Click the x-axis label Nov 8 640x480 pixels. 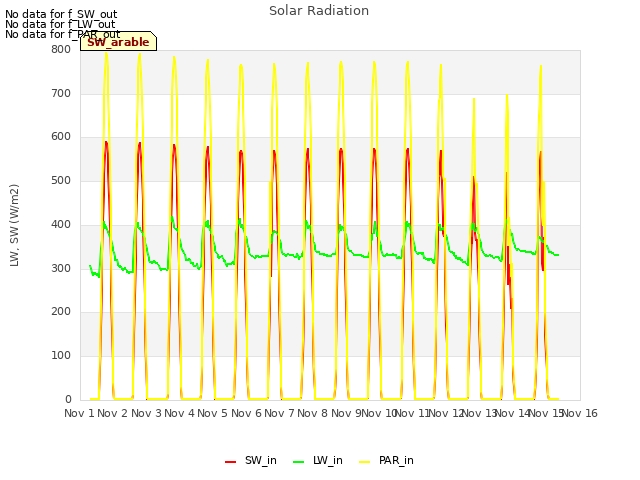312,413
